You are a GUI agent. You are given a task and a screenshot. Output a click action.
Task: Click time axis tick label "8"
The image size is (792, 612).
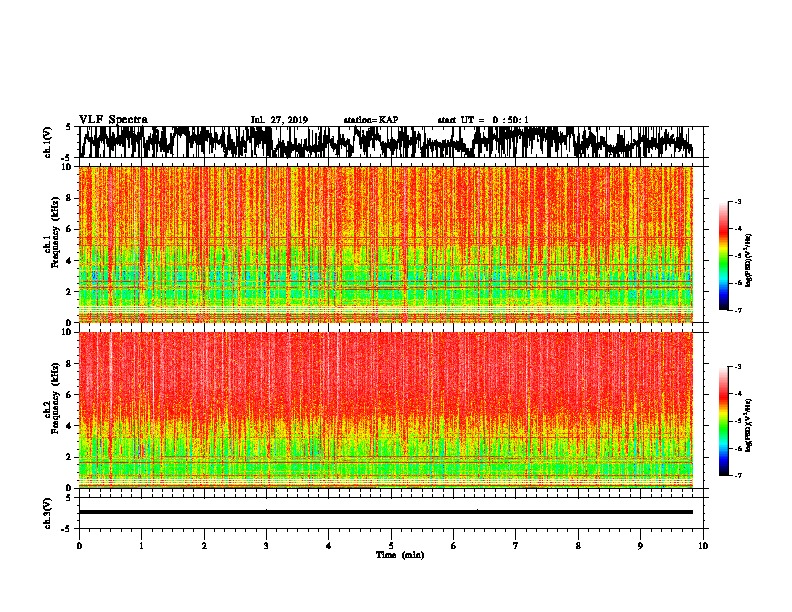[x=578, y=546]
